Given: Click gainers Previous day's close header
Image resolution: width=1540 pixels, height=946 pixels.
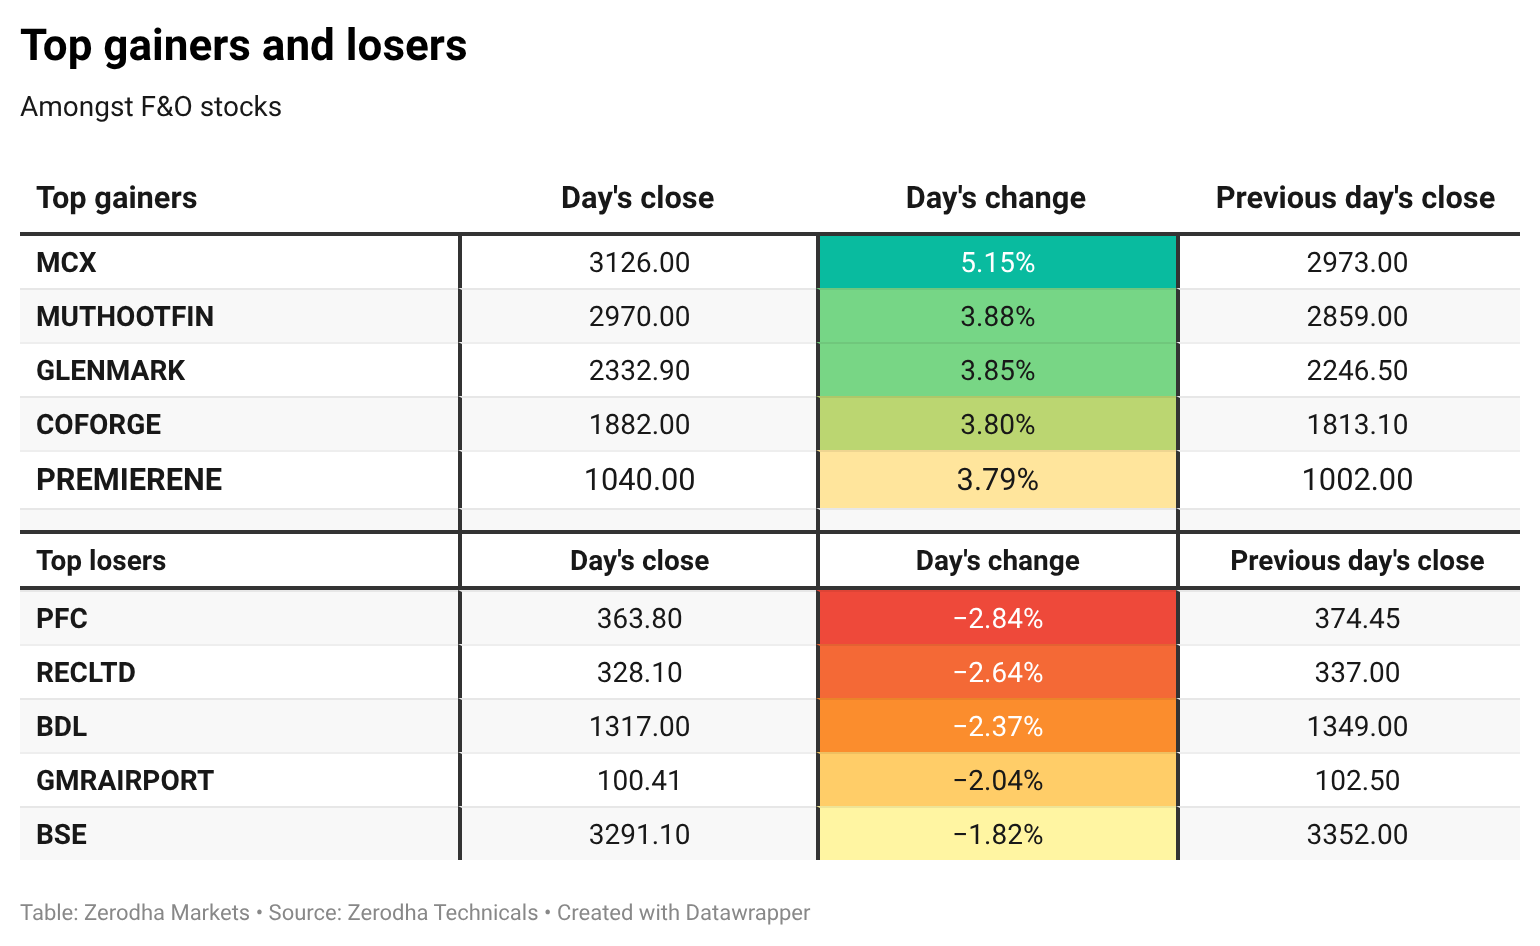Looking at the screenshot, I should tap(1355, 198).
